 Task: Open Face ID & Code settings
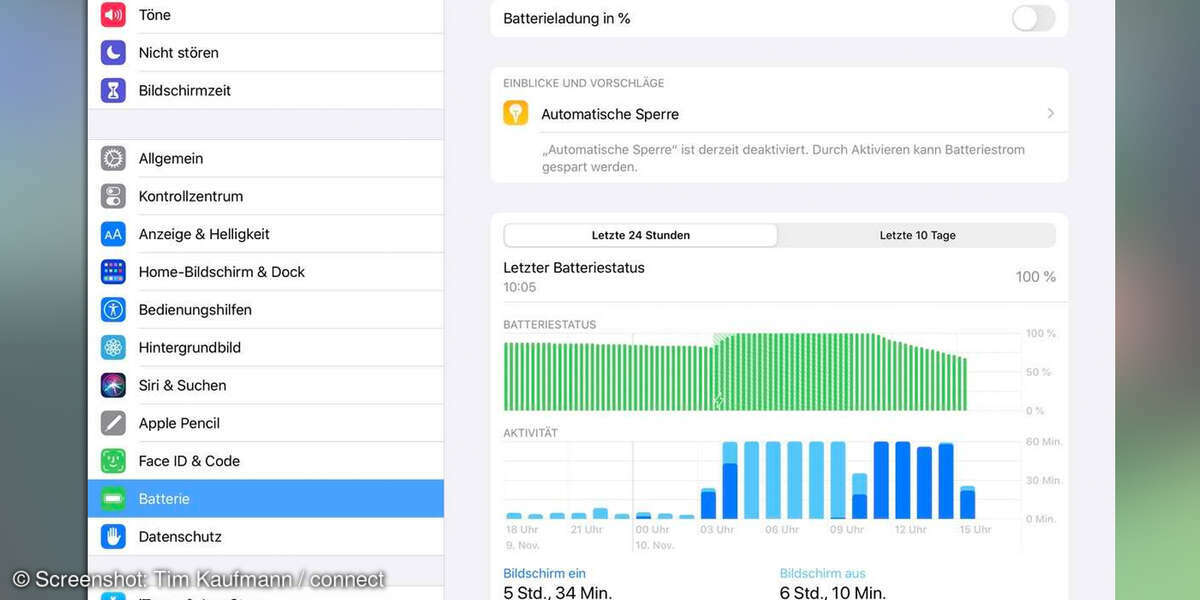[x=266, y=461]
